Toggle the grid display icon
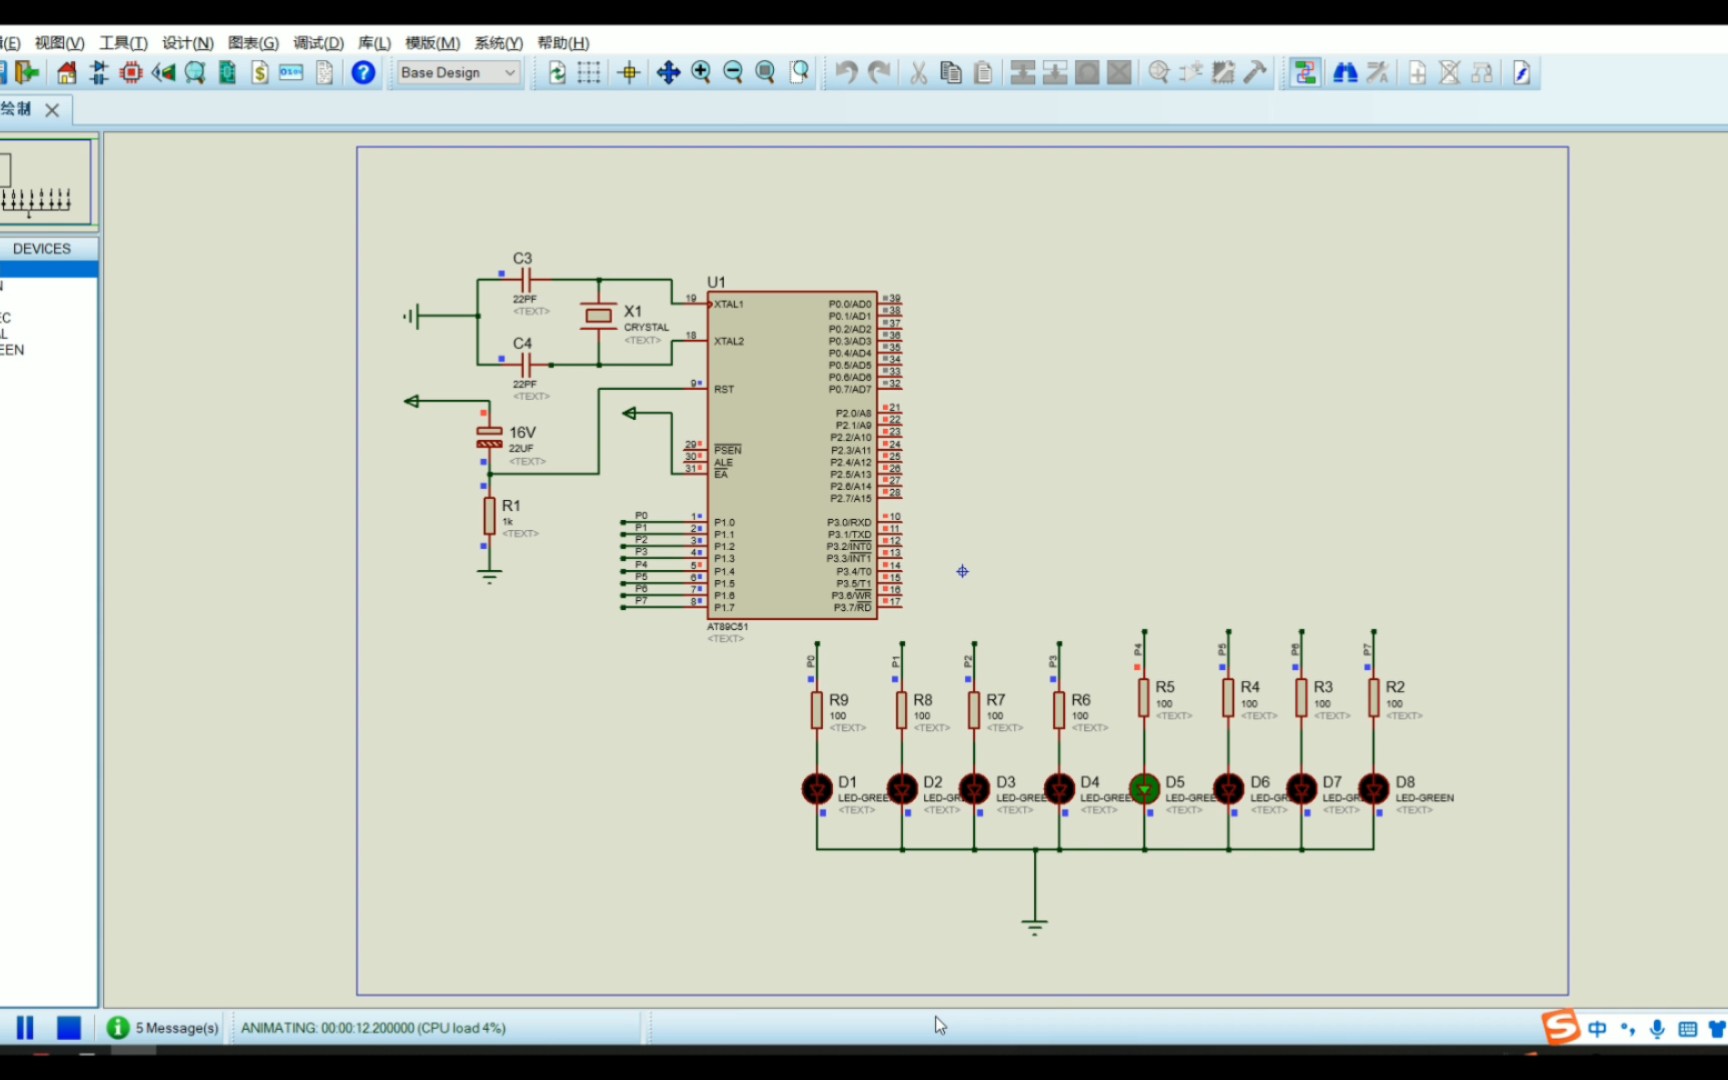The width and height of the screenshot is (1728, 1080). click(589, 73)
